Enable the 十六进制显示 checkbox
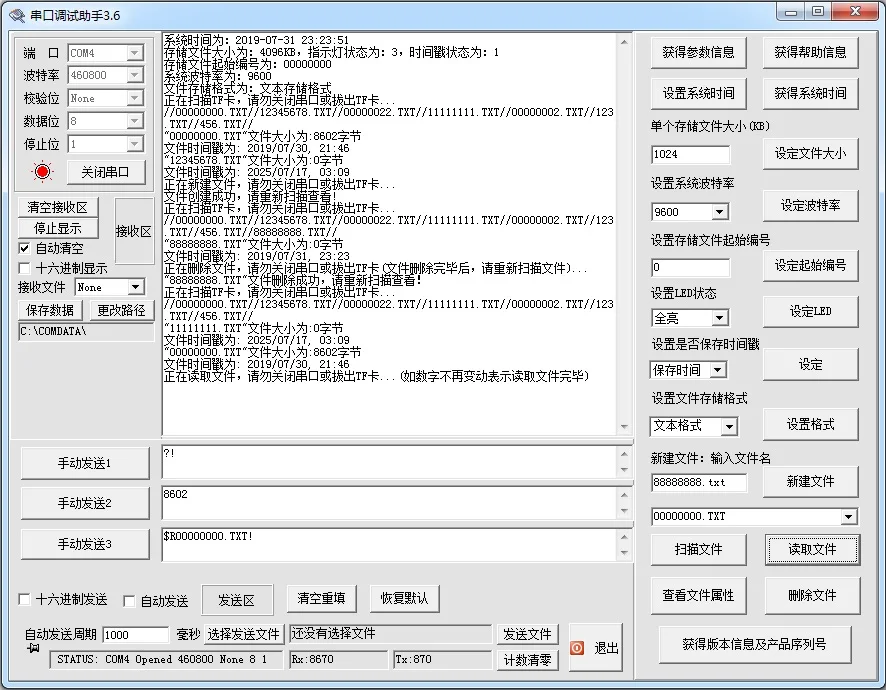 coord(24,268)
